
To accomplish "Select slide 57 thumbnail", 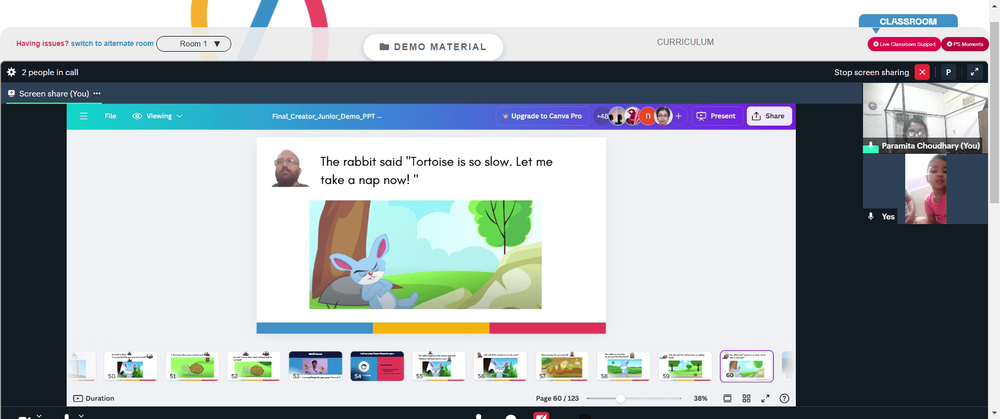I will 562,366.
